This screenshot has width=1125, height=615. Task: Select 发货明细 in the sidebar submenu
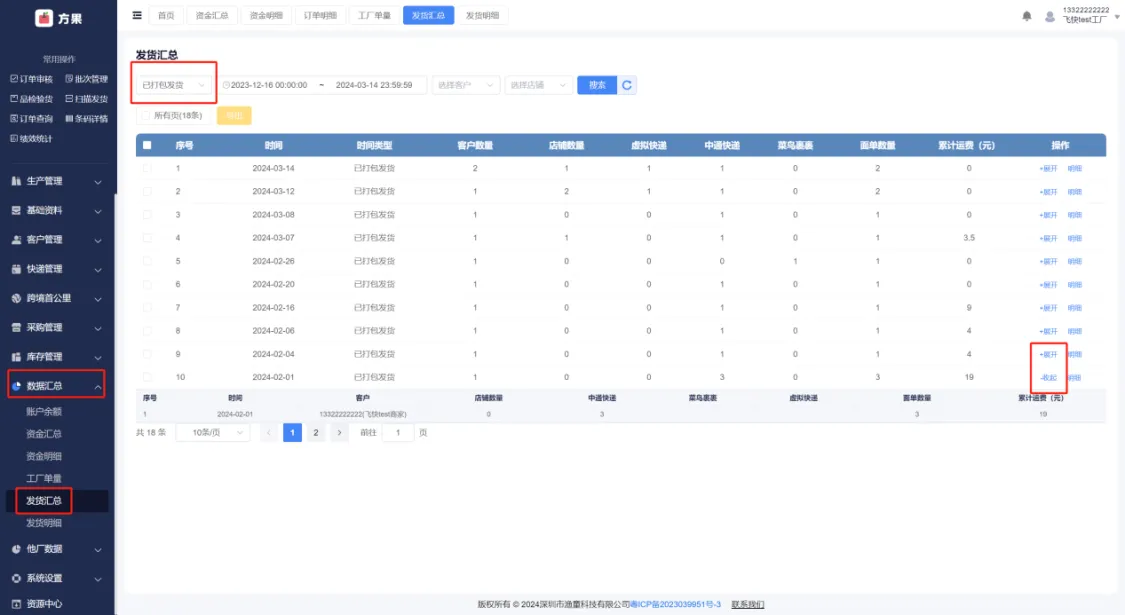44,523
